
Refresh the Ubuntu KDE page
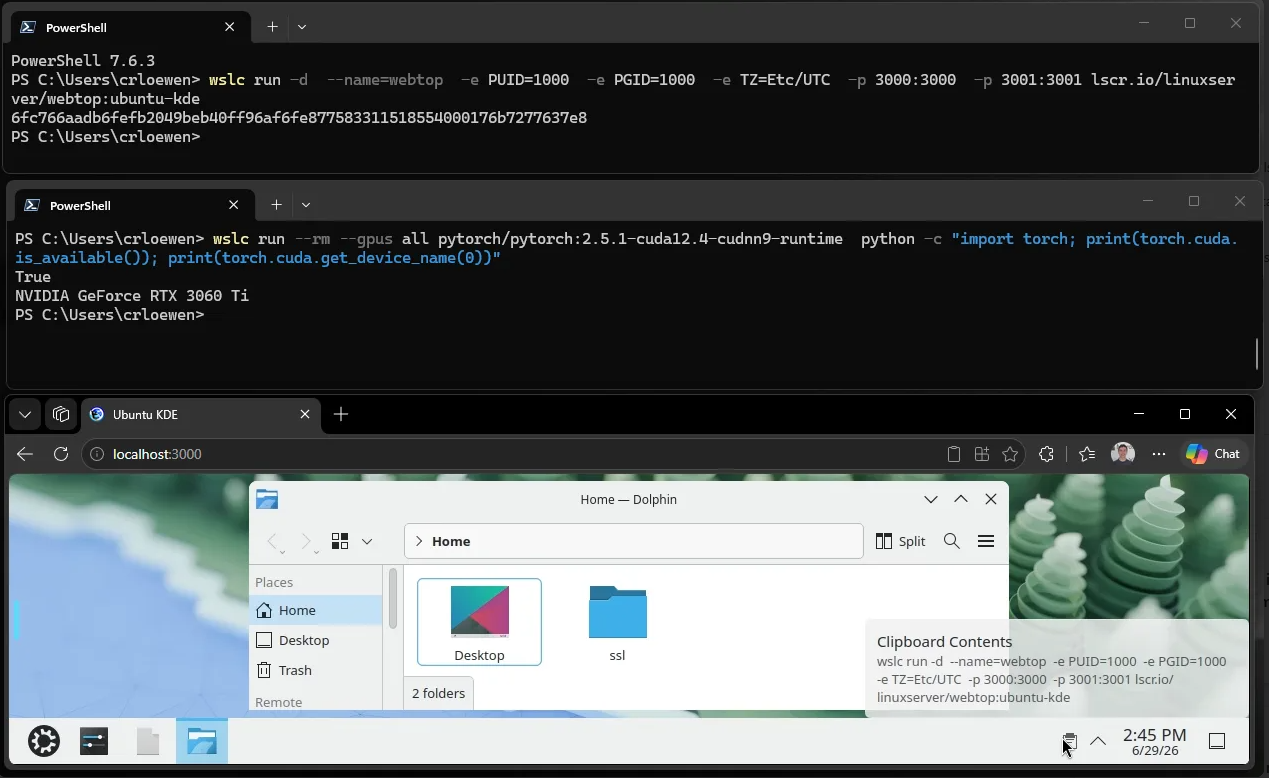coord(61,454)
